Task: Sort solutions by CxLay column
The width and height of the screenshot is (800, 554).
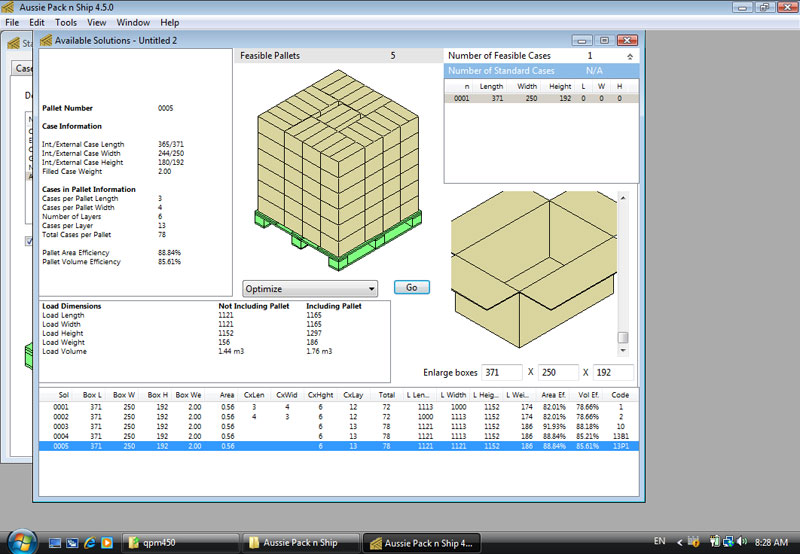Action: pyautogui.click(x=353, y=395)
